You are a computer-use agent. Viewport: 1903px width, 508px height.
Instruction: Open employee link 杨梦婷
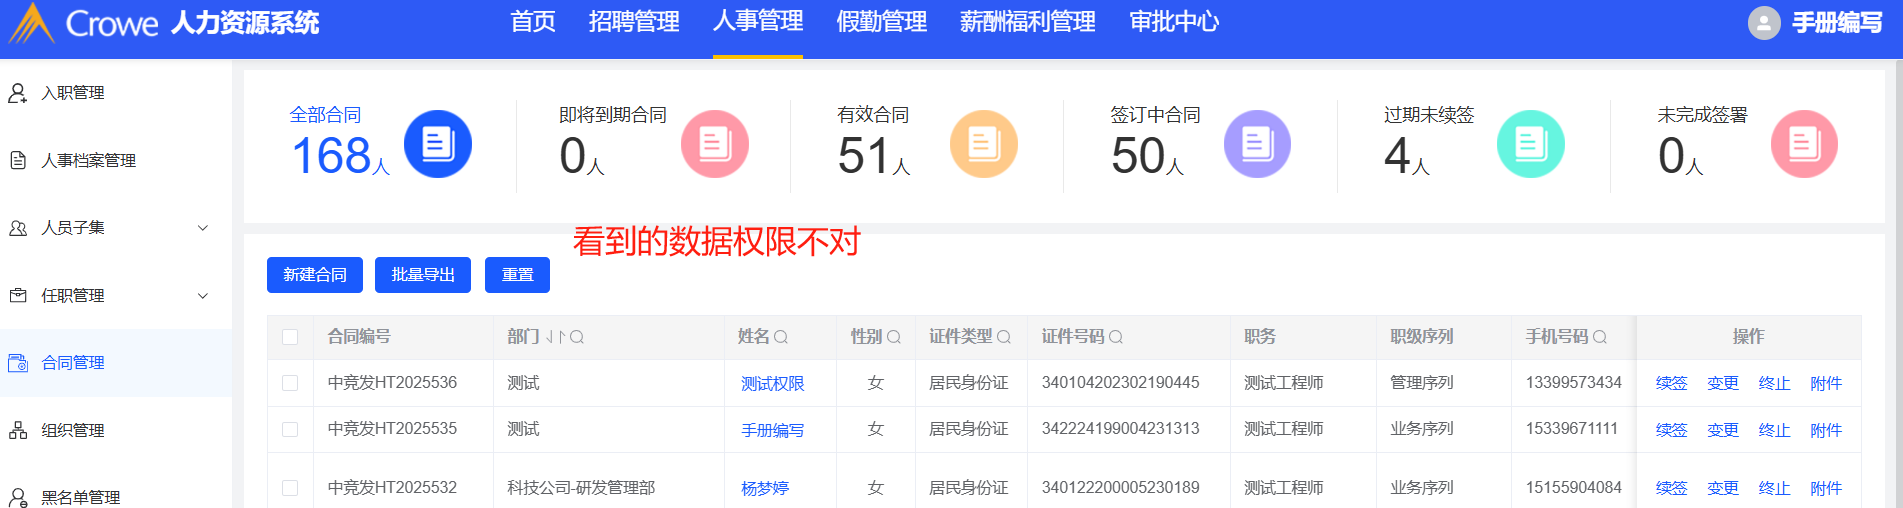(765, 488)
